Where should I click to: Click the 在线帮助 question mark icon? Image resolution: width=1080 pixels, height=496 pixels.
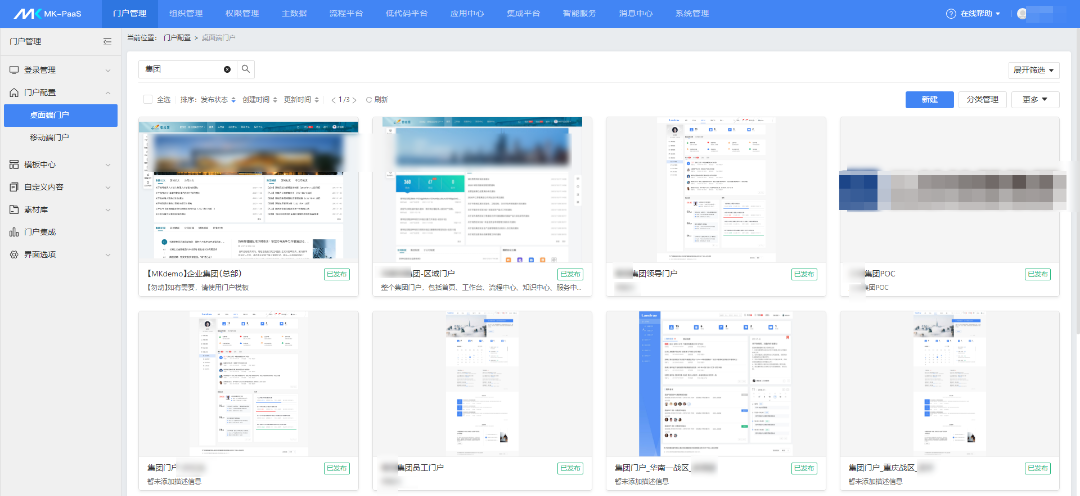(951, 14)
